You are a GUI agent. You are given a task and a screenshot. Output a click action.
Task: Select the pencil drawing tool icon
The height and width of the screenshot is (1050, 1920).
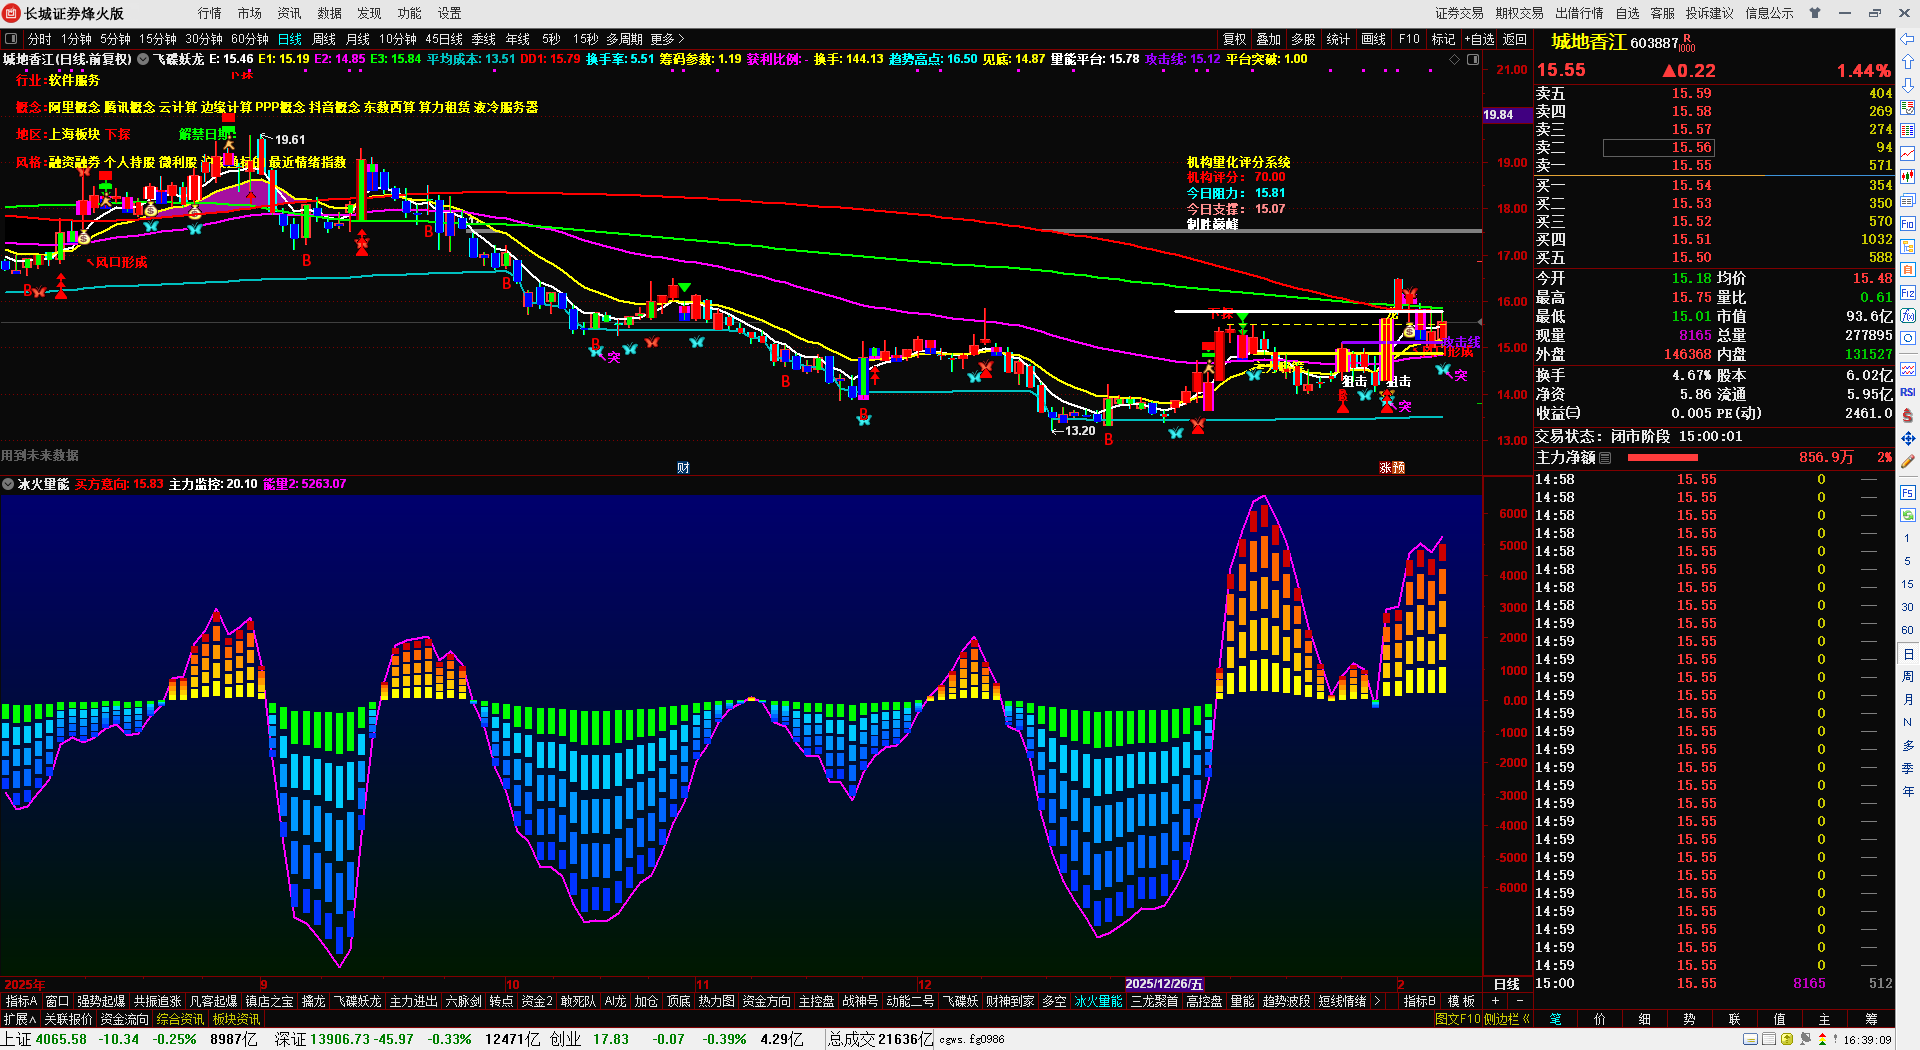(1908, 462)
